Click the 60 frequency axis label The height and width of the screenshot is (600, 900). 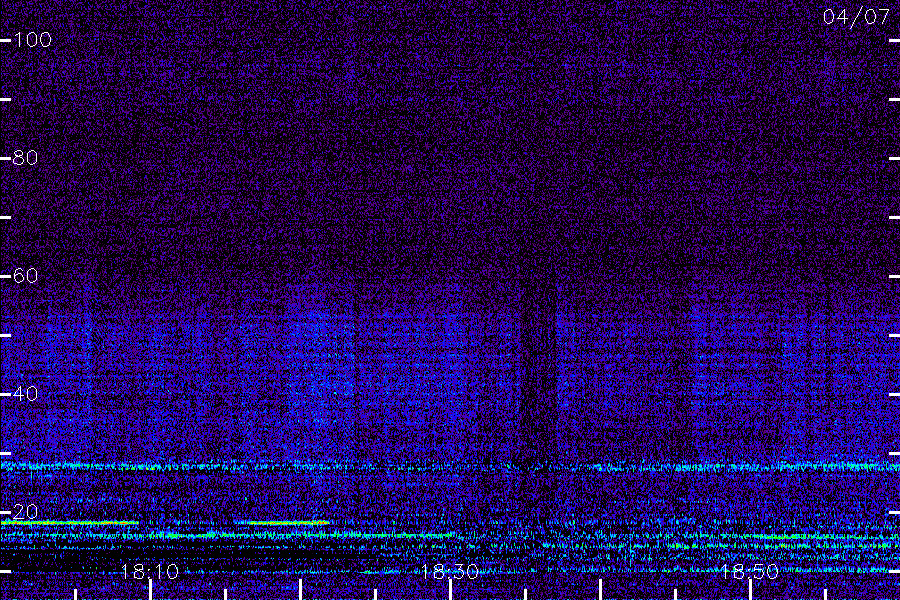coord(26,276)
